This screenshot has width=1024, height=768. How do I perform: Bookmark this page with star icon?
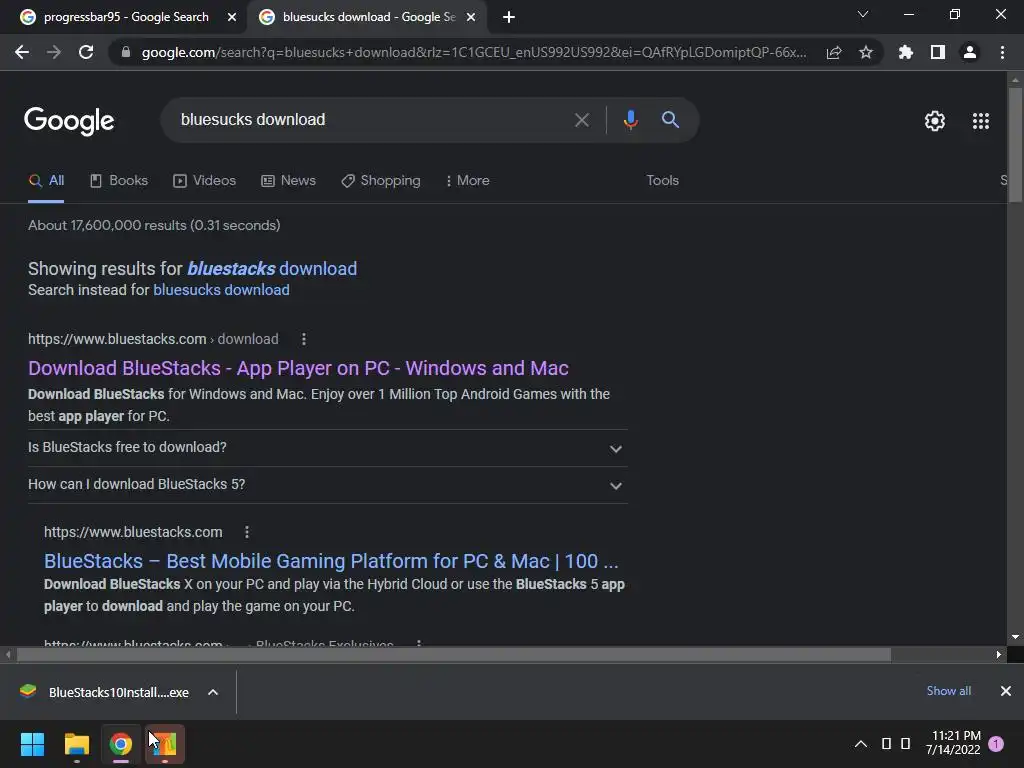pos(866,52)
